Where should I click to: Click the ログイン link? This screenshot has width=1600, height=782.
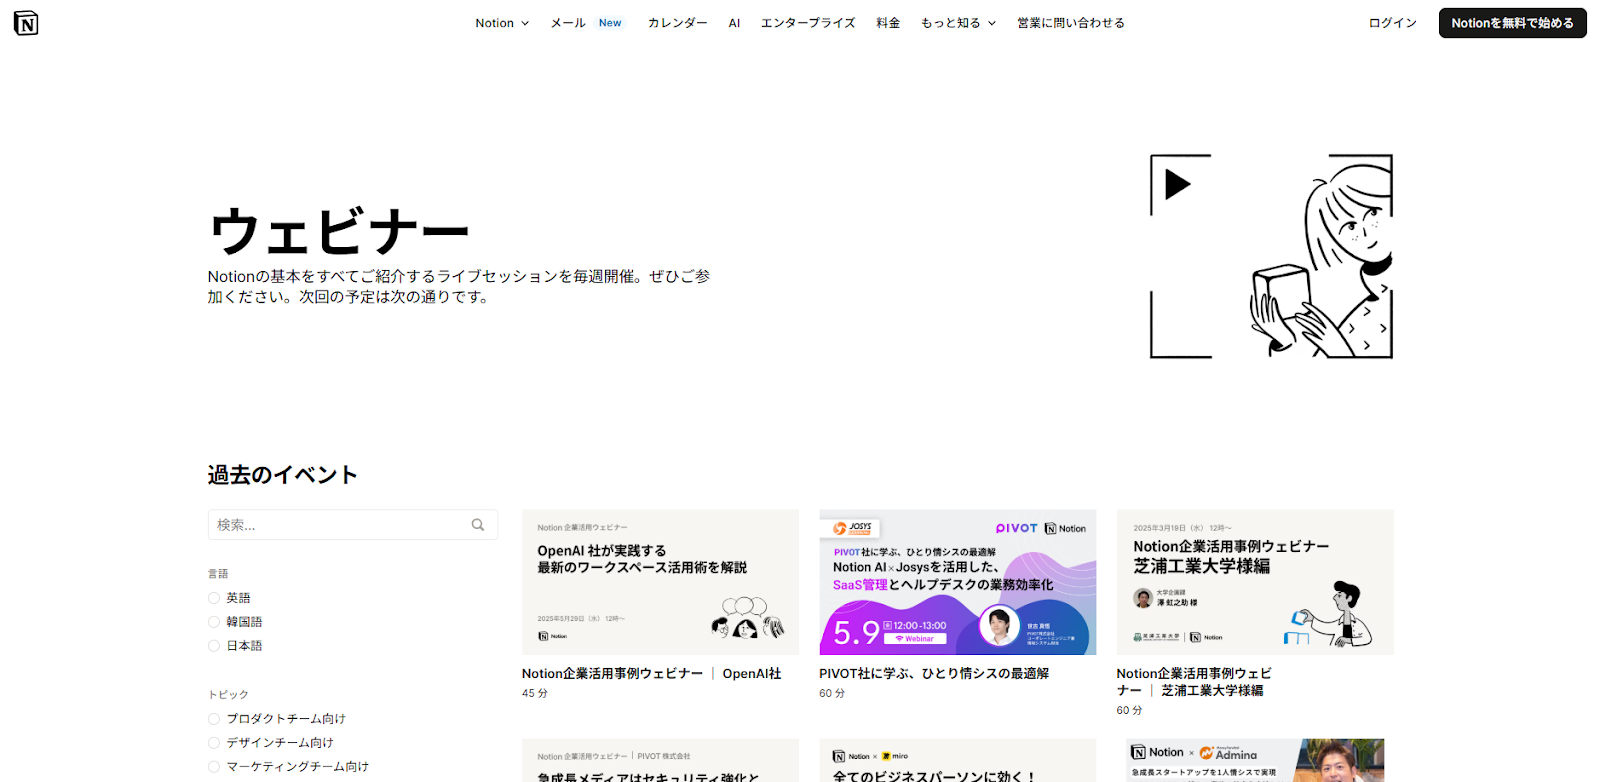(x=1392, y=23)
